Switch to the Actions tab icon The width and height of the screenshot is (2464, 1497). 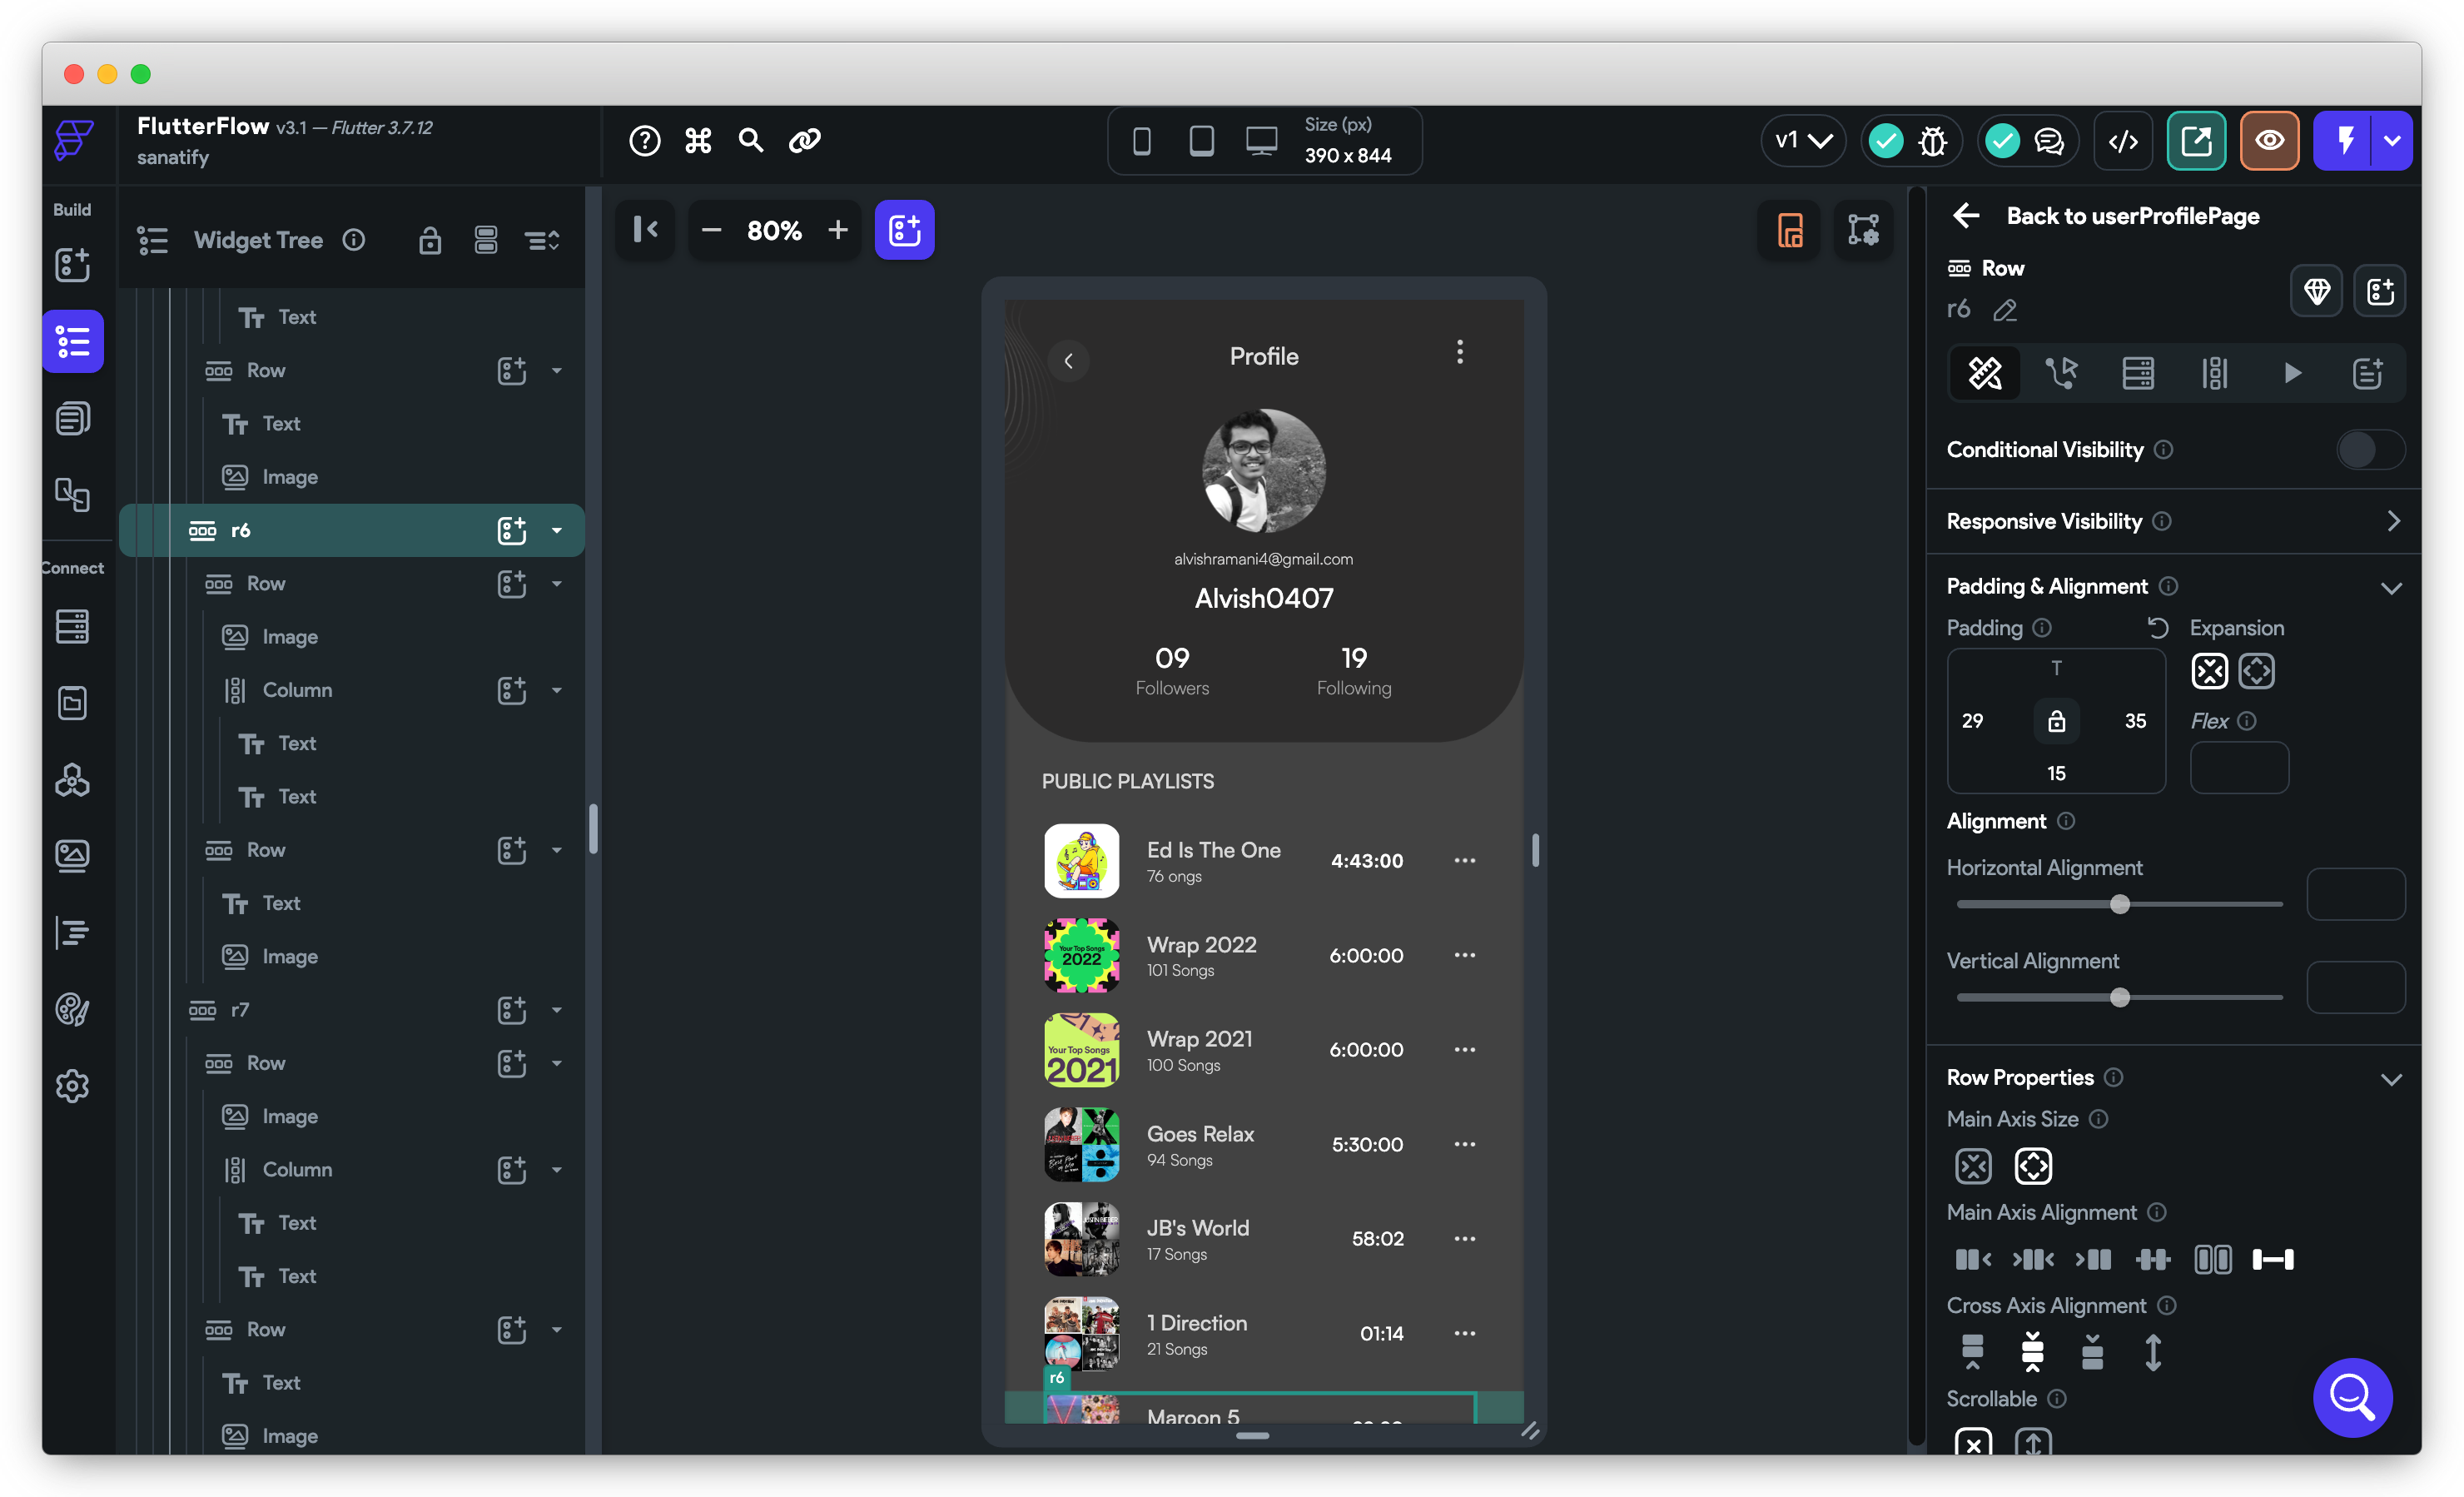click(x=2061, y=373)
